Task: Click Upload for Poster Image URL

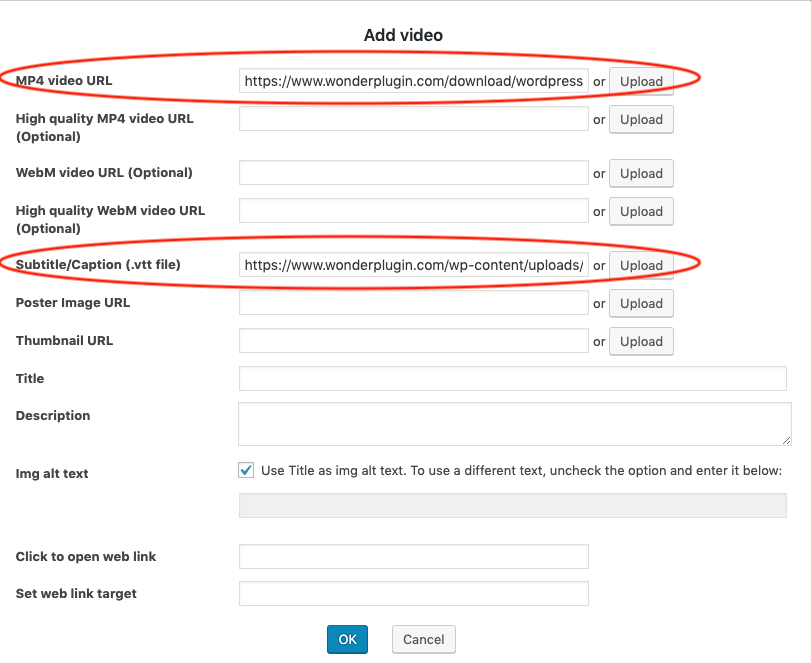Action: (641, 303)
